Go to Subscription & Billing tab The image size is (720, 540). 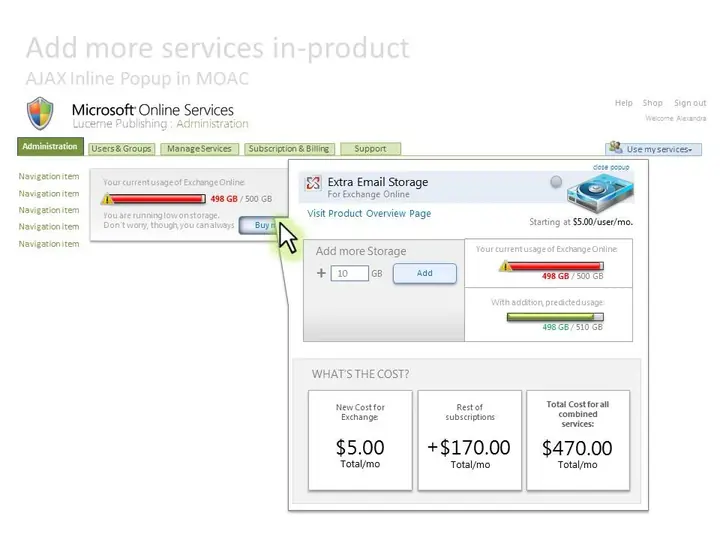289,149
